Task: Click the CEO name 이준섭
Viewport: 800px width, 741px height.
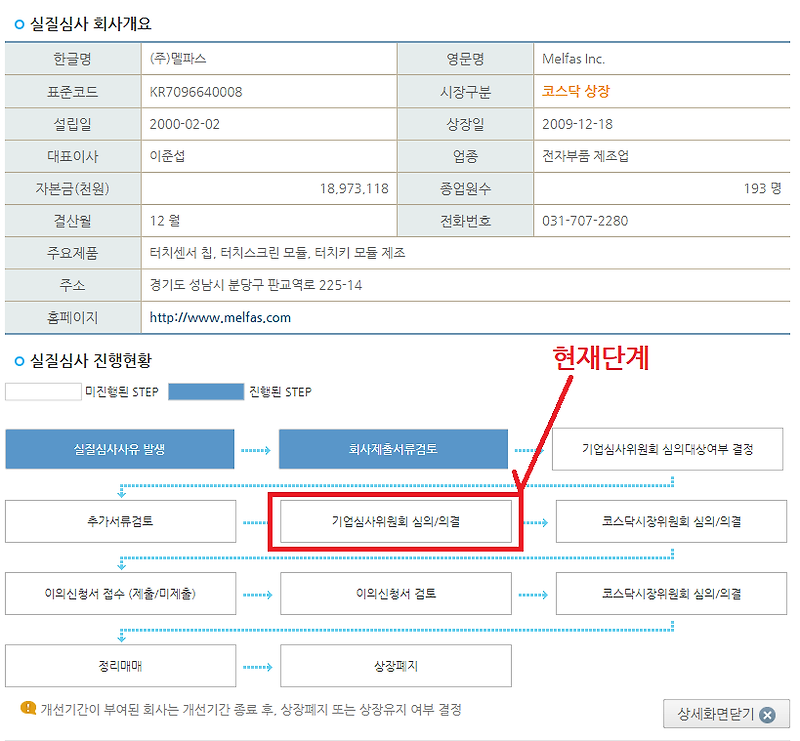Action: point(167,156)
